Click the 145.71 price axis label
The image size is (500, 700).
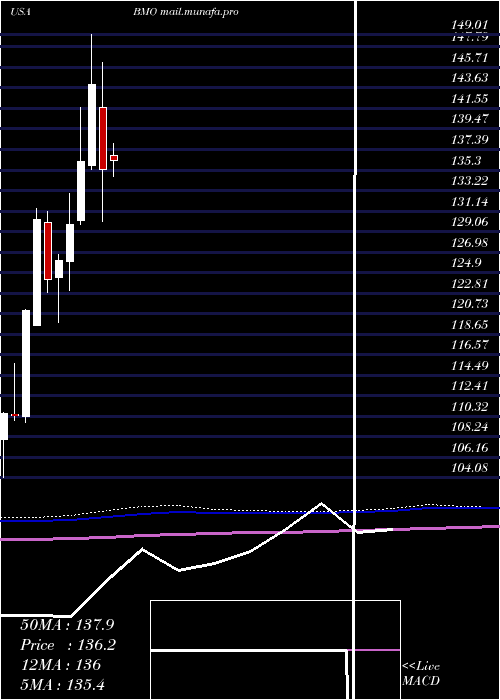pyautogui.click(x=469, y=57)
